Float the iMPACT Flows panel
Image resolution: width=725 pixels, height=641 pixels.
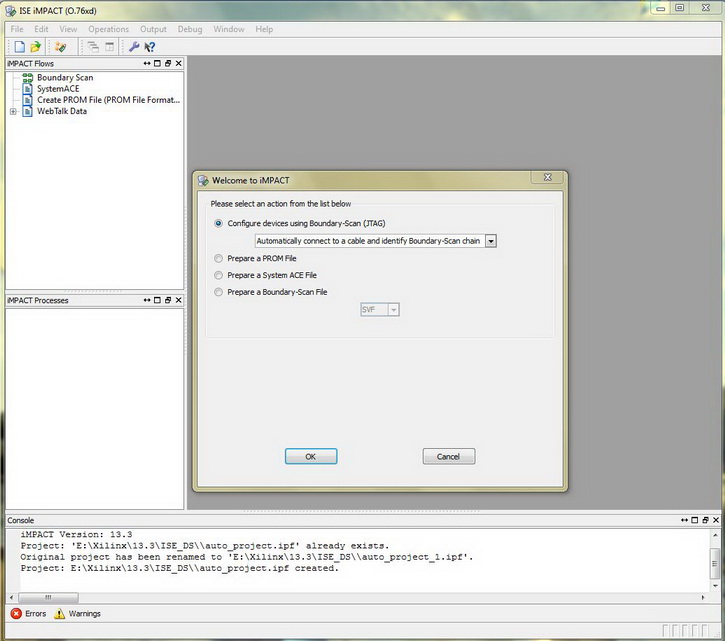point(167,63)
